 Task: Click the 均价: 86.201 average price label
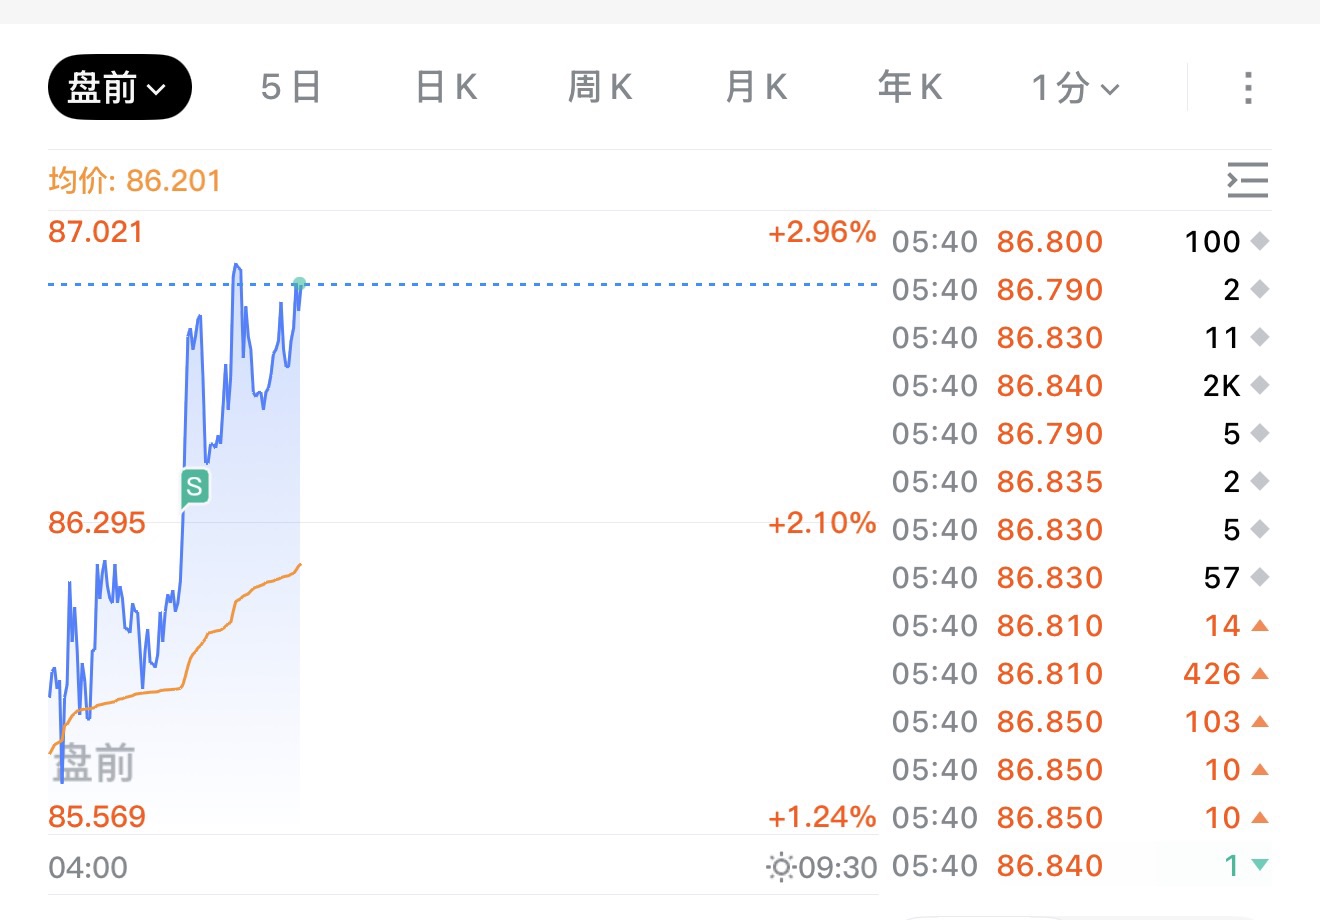coord(134,181)
